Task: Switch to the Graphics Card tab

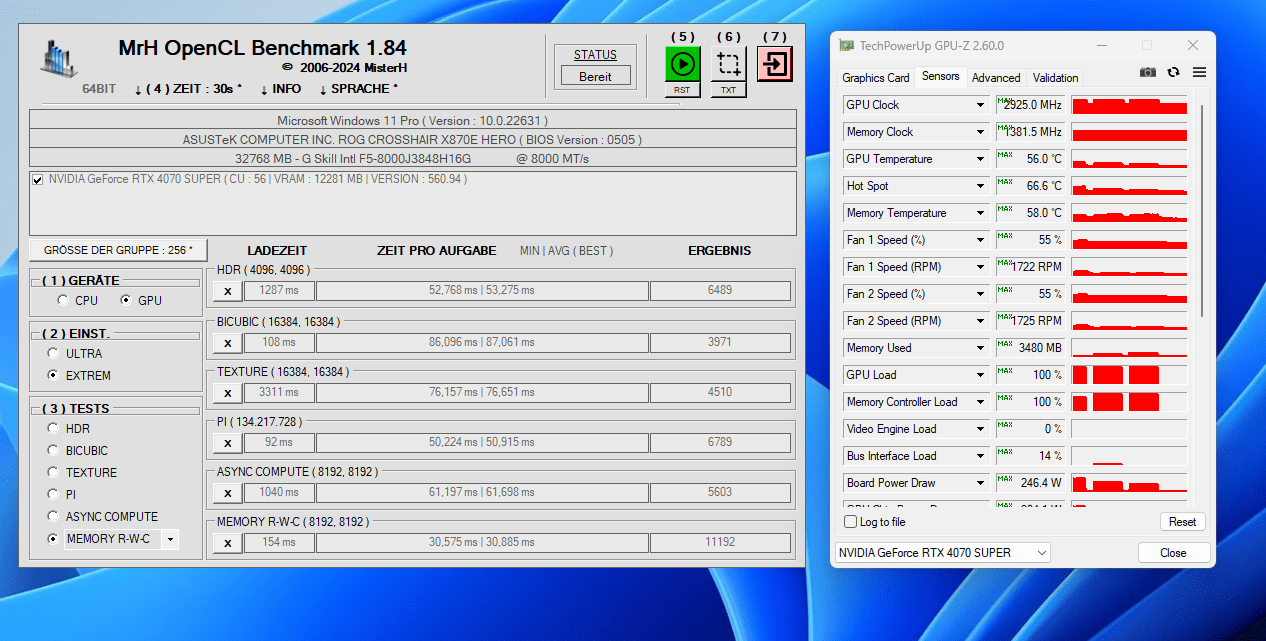Action: (x=876, y=78)
